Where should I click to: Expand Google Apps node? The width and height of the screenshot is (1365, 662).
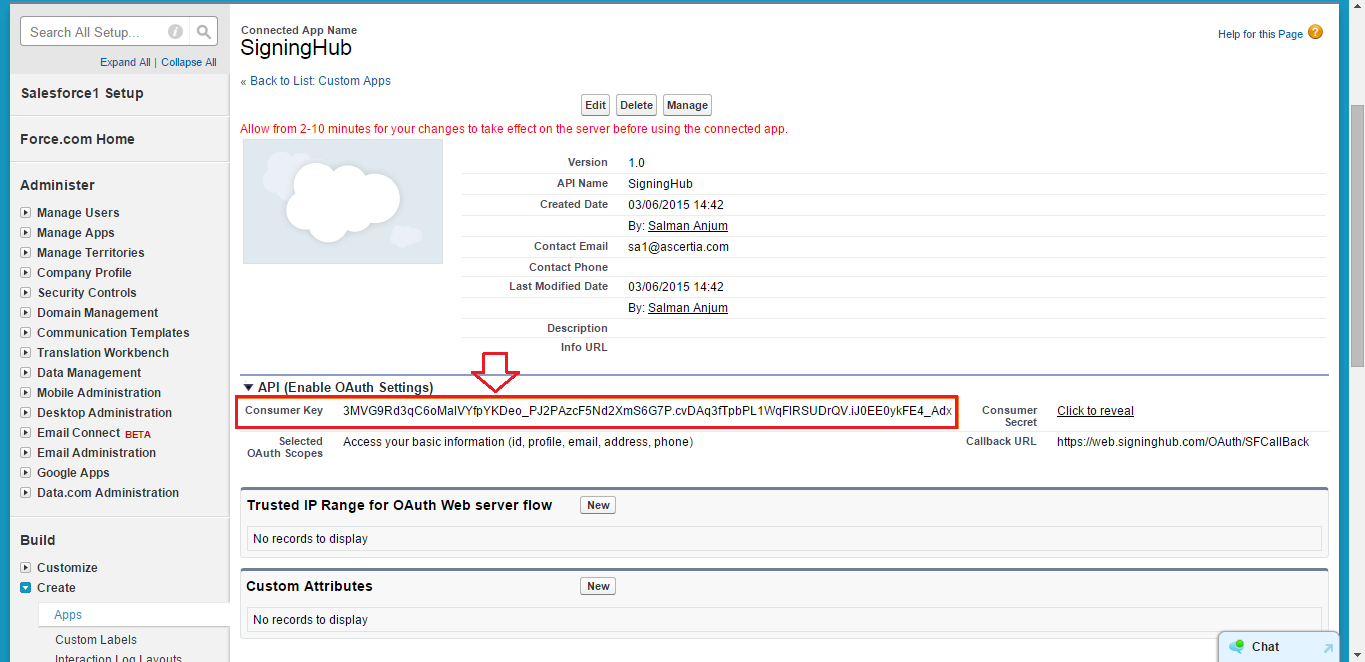tap(26, 473)
